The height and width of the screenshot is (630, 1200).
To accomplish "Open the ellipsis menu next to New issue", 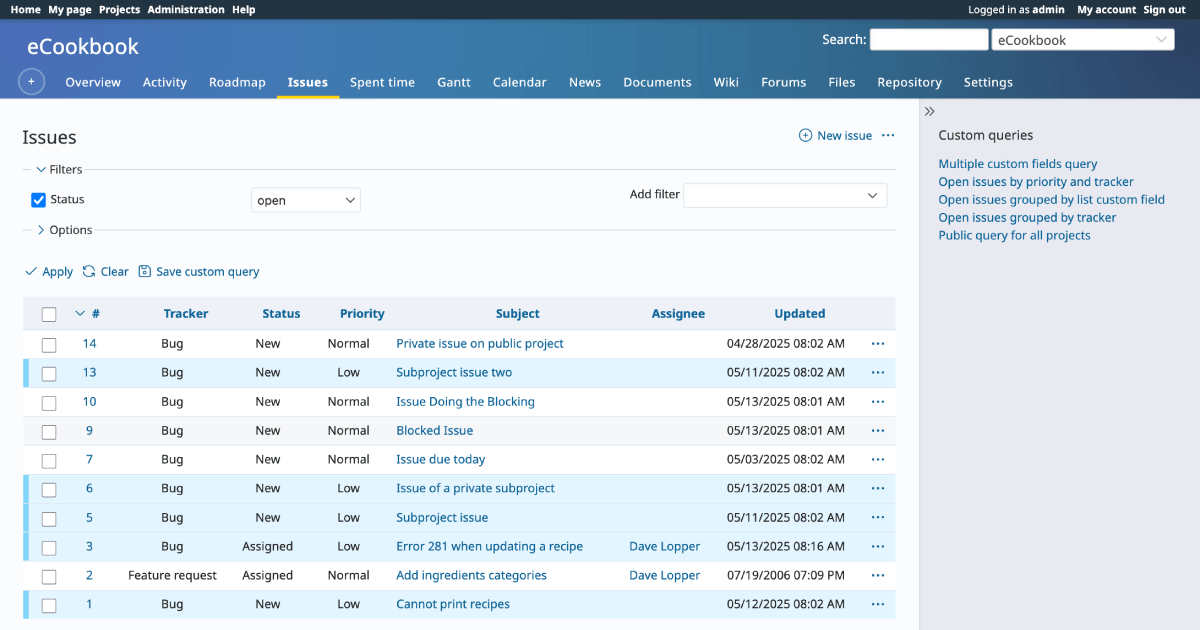I will click(x=888, y=135).
